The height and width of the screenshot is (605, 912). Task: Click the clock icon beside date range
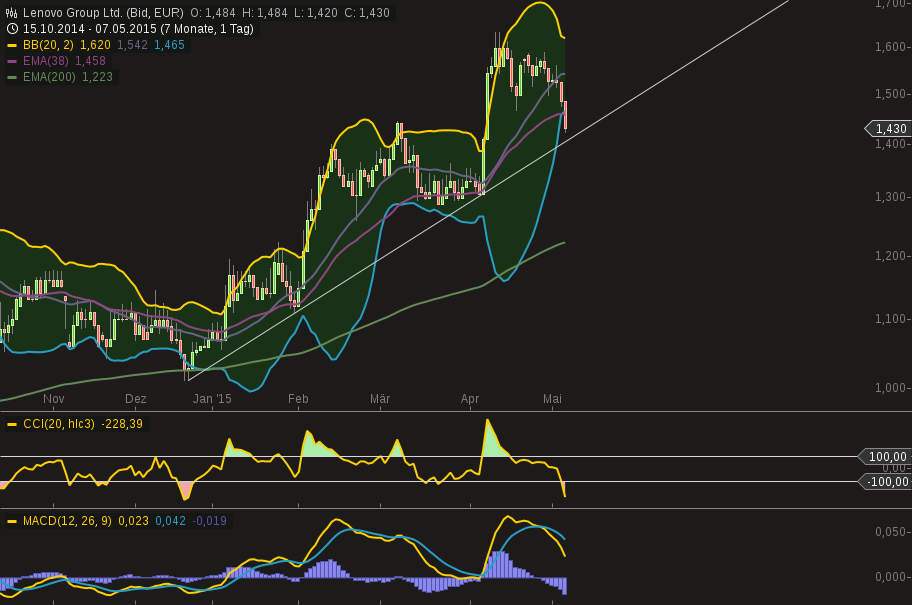(12, 29)
